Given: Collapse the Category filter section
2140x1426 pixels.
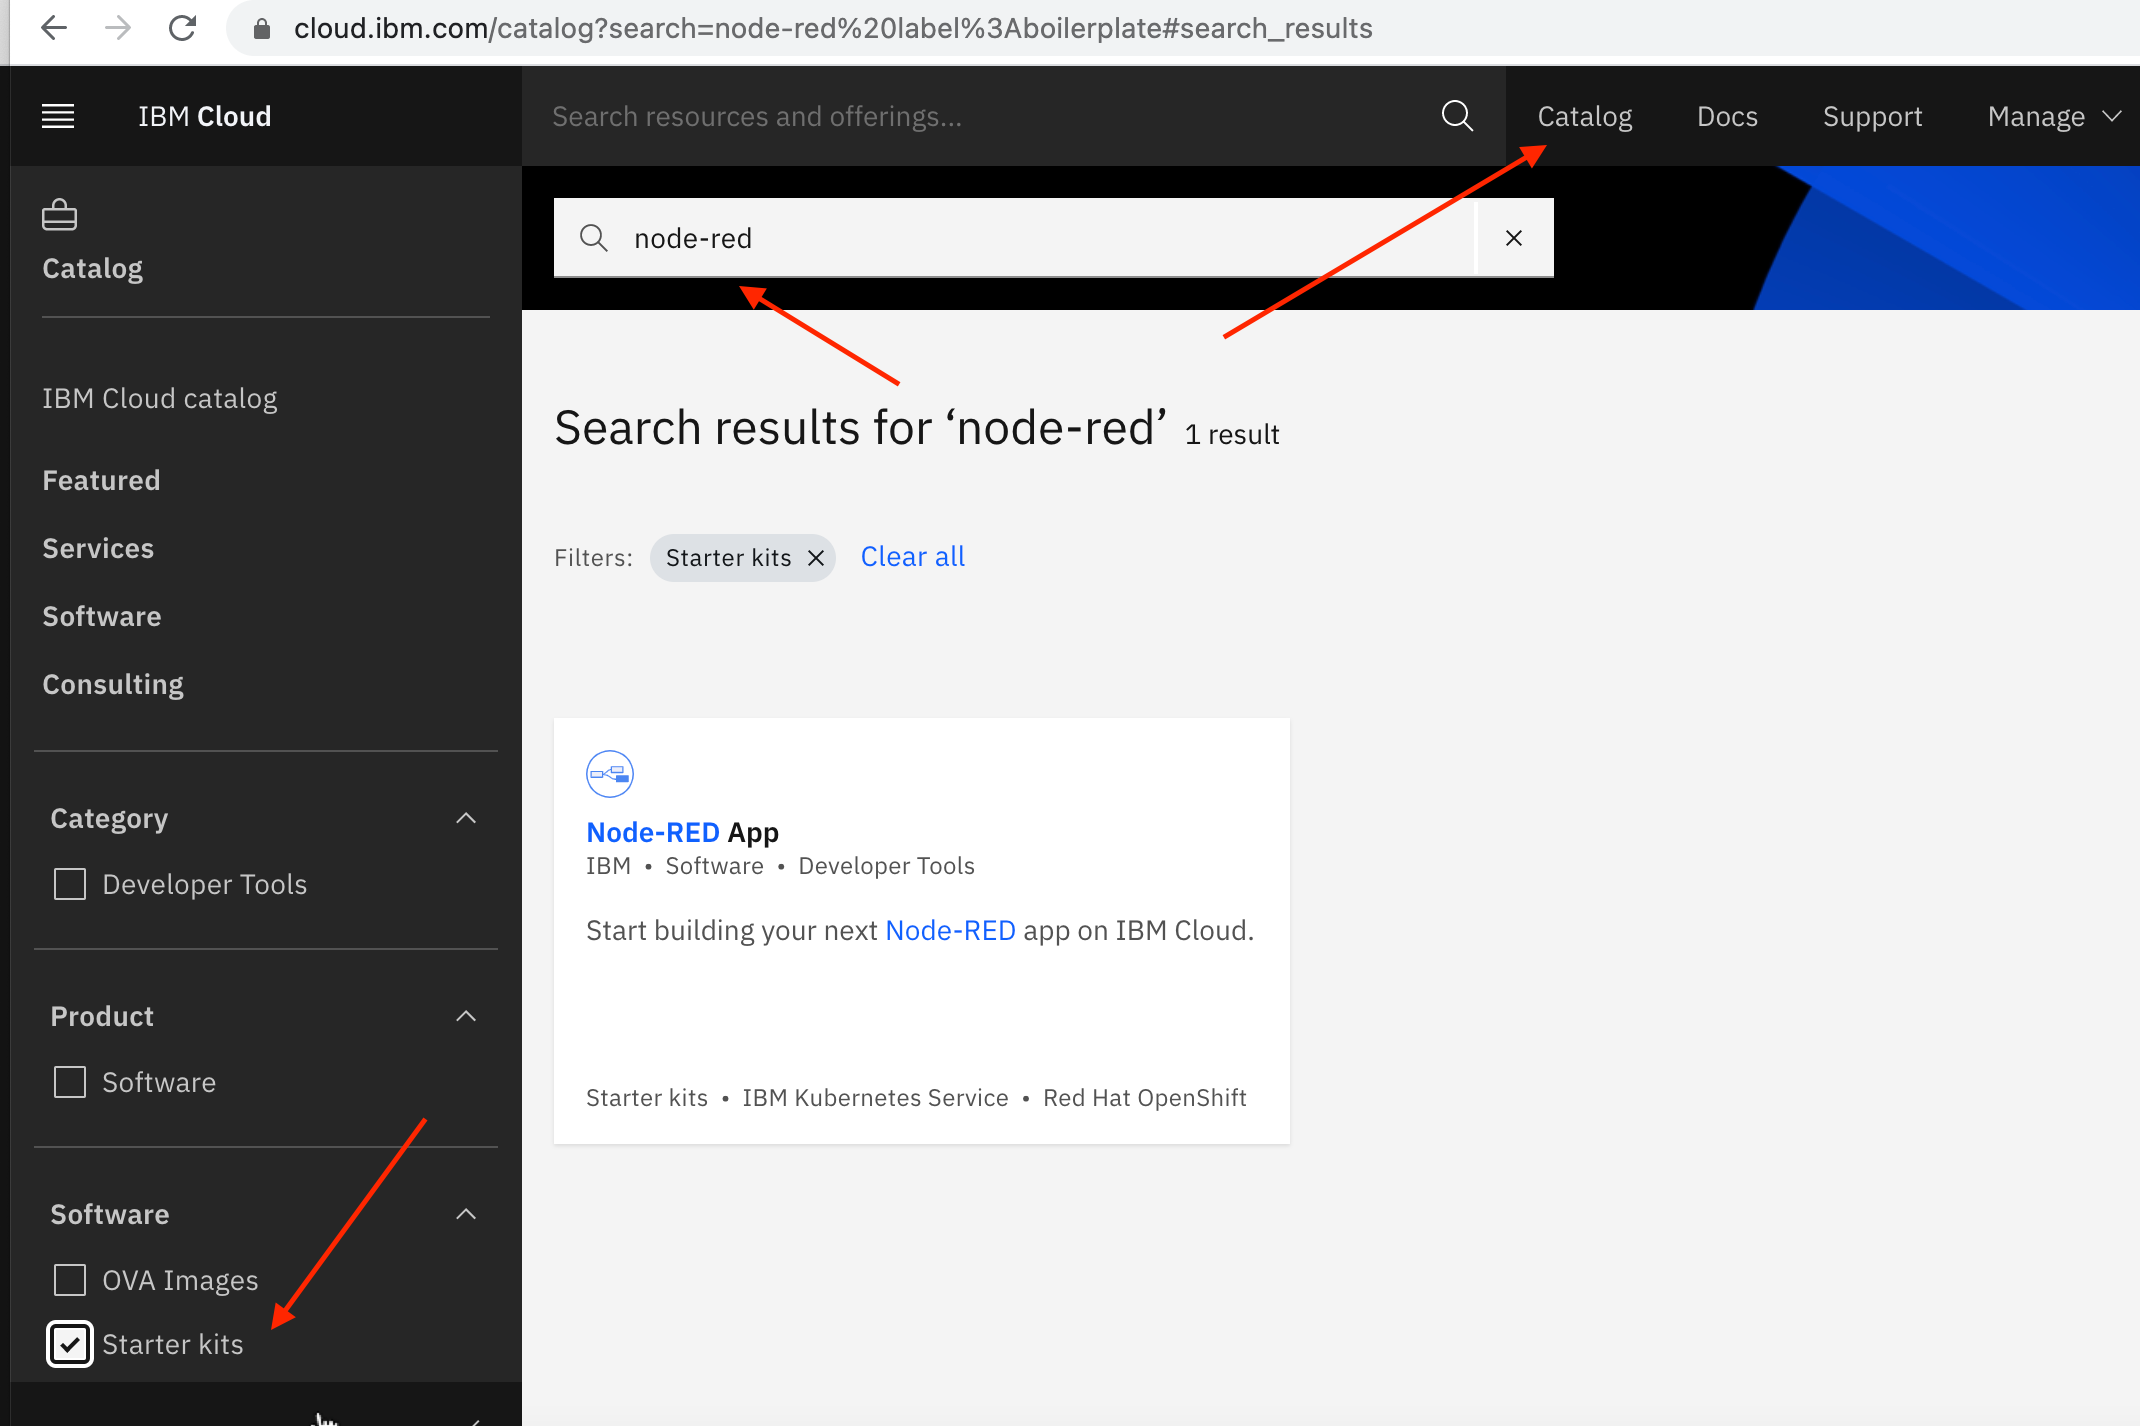Looking at the screenshot, I should pyautogui.click(x=466, y=818).
